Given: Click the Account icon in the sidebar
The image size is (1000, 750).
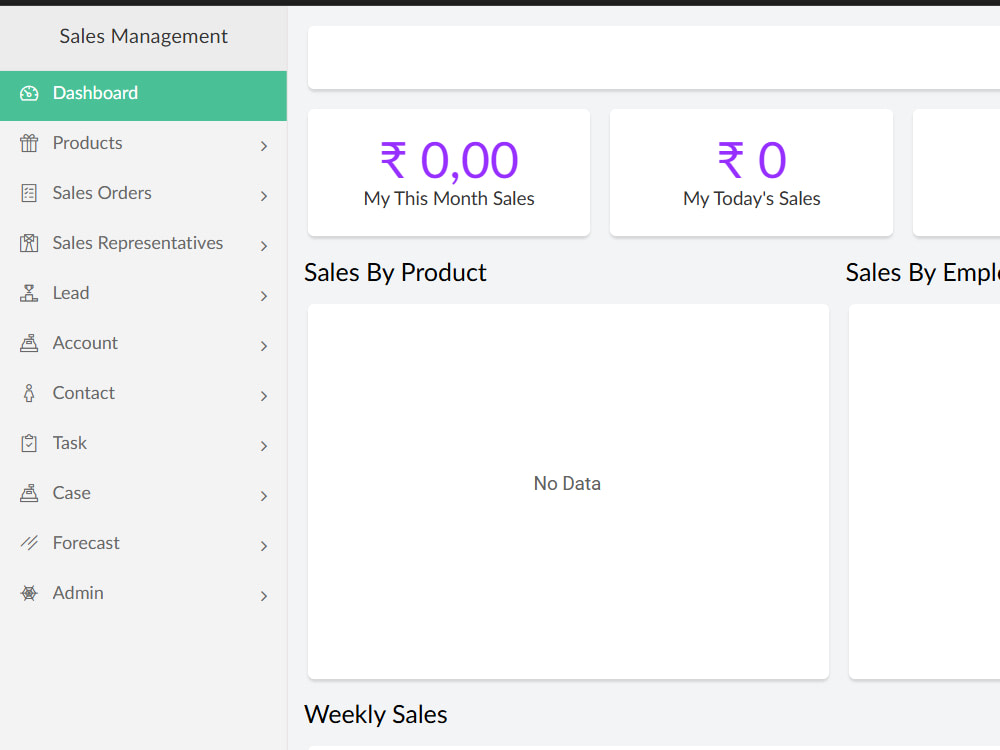Looking at the screenshot, I should point(29,343).
